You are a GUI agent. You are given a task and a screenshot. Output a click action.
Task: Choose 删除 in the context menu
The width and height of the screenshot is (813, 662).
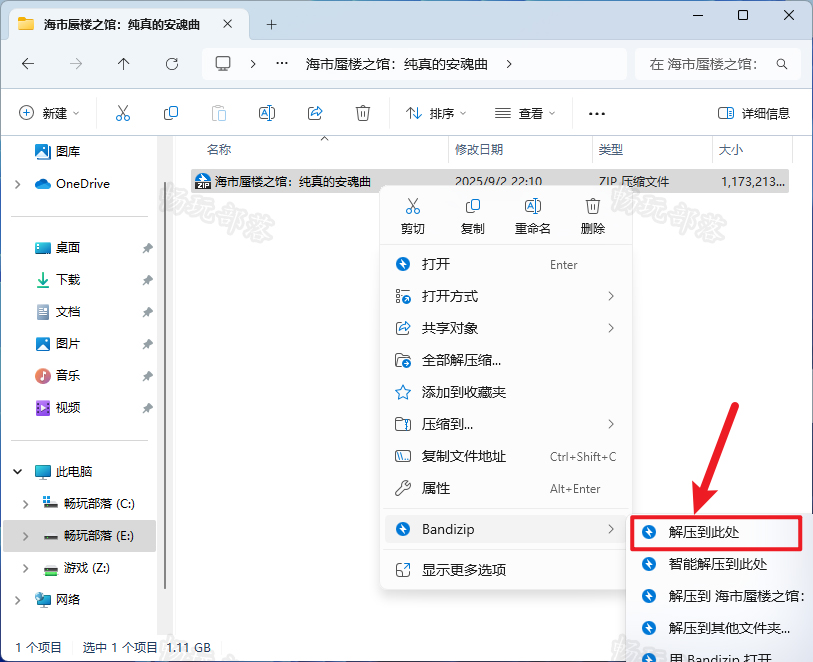[x=593, y=216]
